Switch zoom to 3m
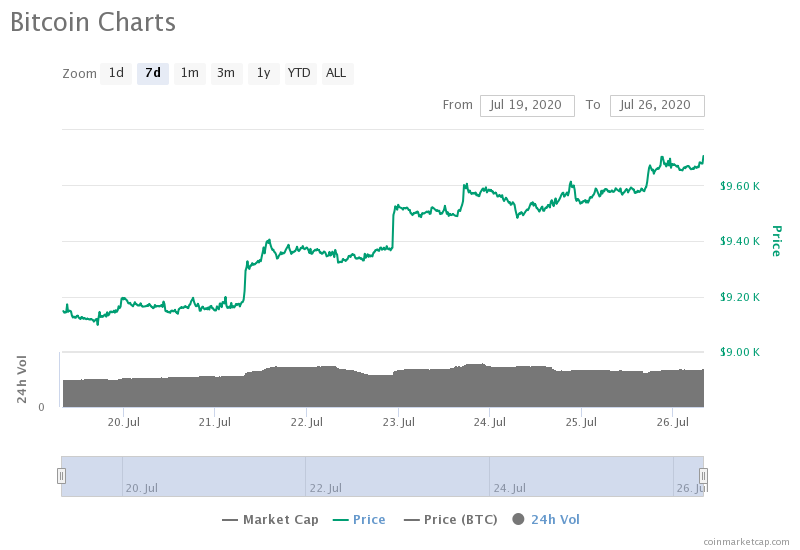The width and height of the screenshot is (800, 550). pyautogui.click(x=226, y=73)
